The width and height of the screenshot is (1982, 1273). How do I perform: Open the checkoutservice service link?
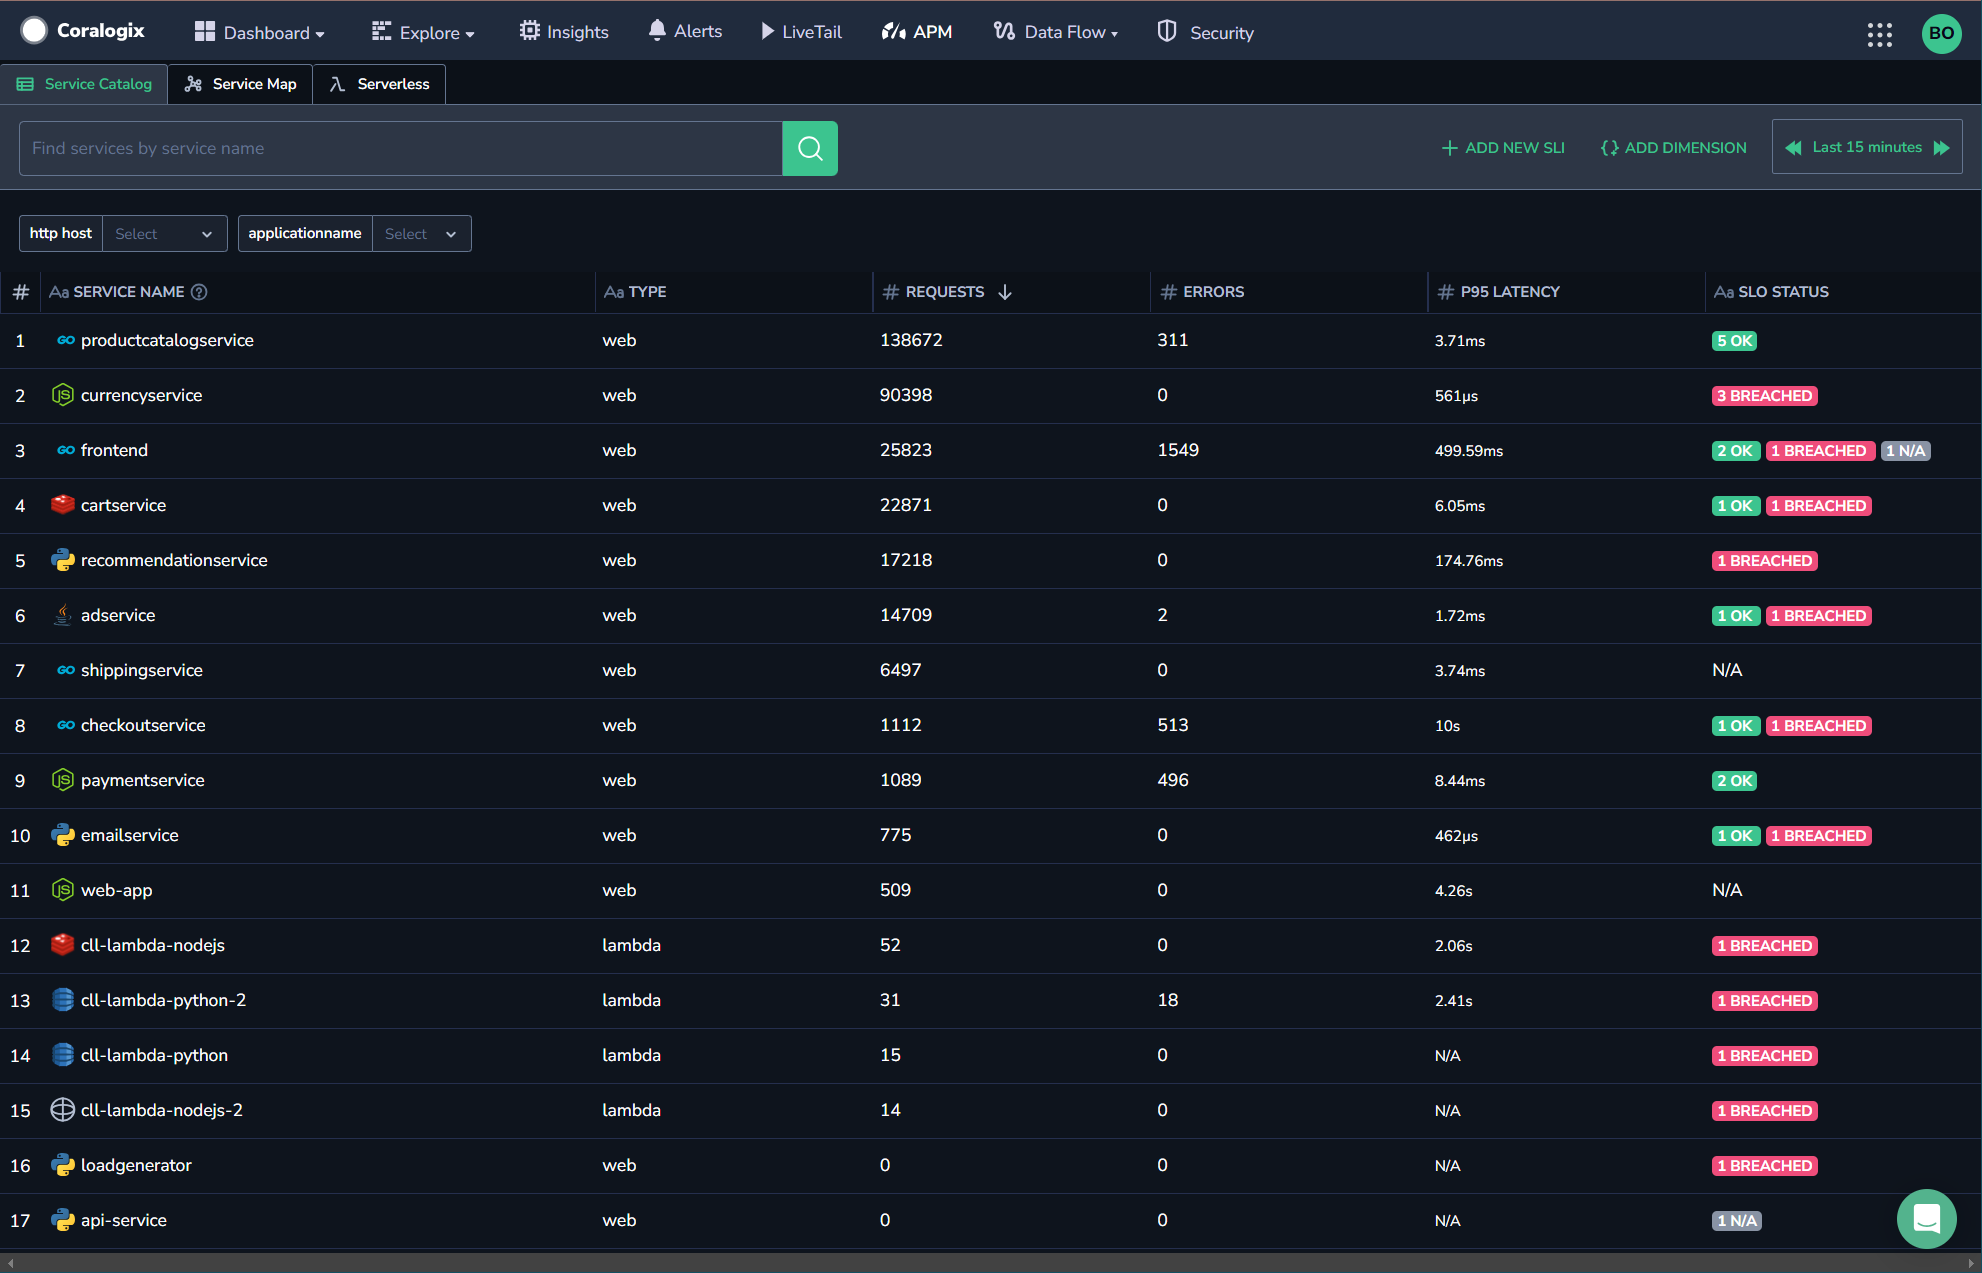click(143, 725)
